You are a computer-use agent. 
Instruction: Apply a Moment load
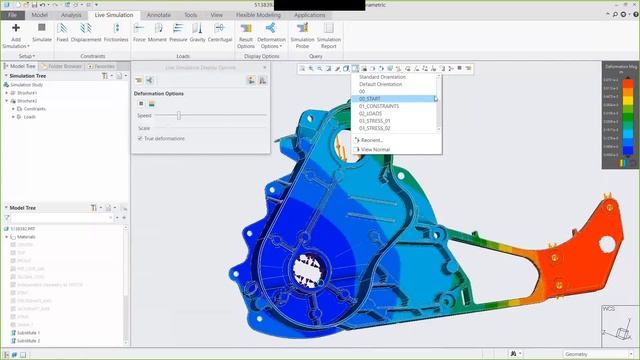[157, 32]
